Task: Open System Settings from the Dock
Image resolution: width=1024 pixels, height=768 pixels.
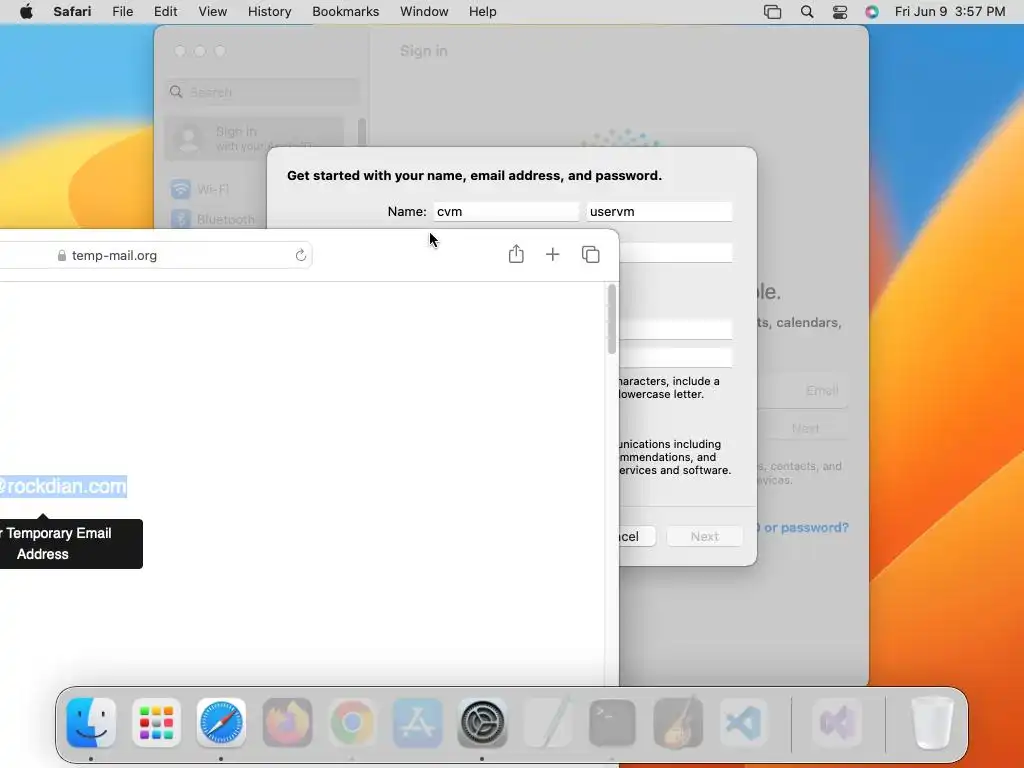Action: click(482, 722)
